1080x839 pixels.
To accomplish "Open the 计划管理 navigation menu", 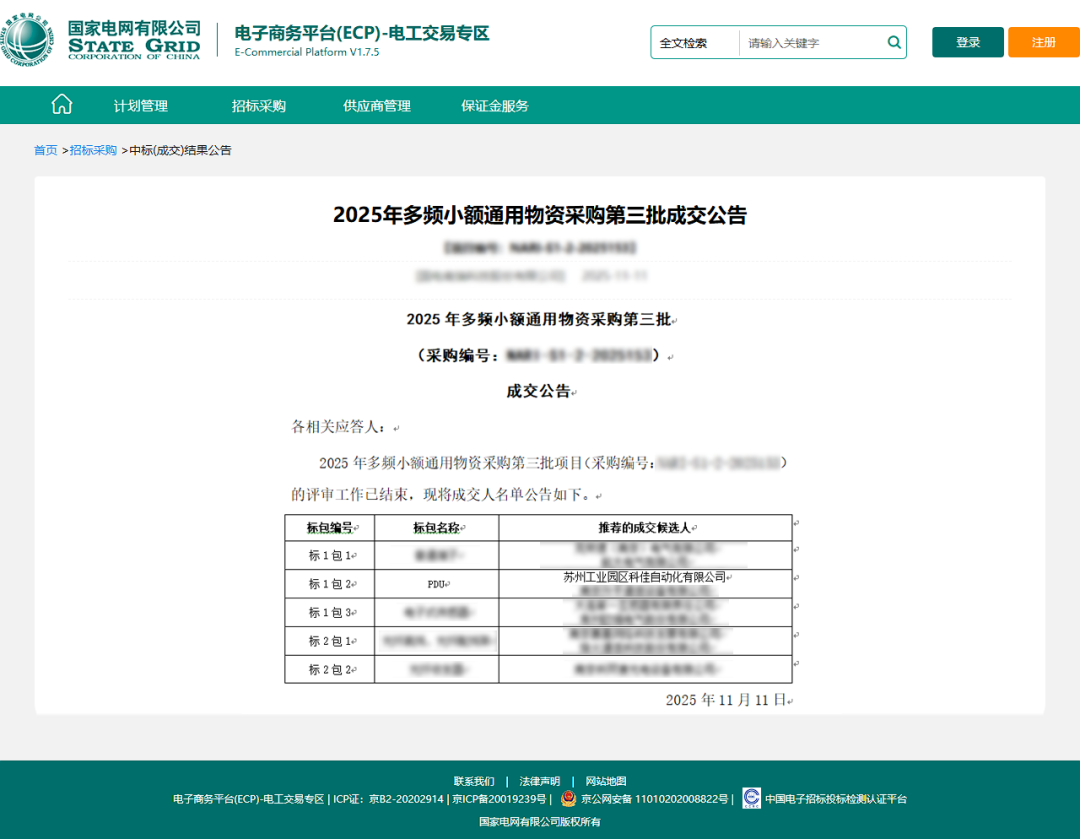I will pos(140,104).
